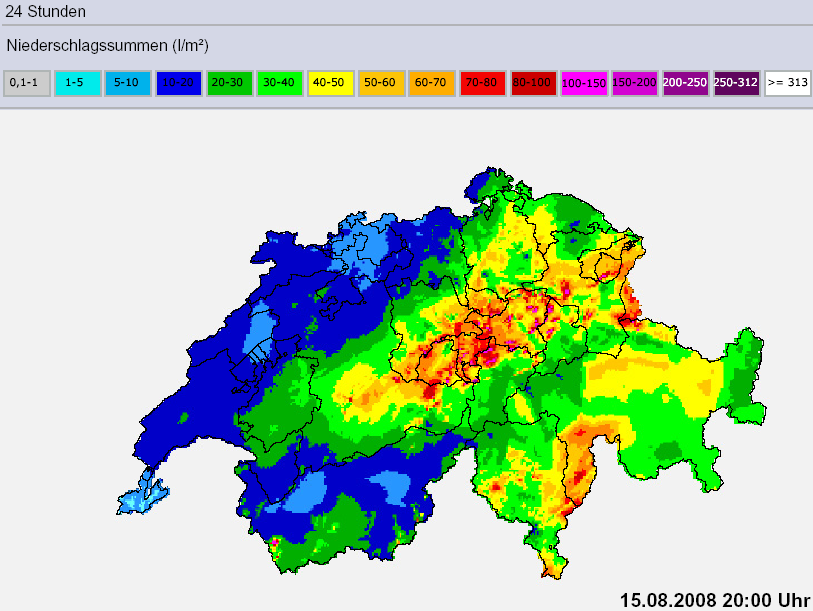The width and height of the screenshot is (813, 611).
Task: Select the 10-20 dark blue legend swatch
Action: pyautogui.click(x=178, y=83)
